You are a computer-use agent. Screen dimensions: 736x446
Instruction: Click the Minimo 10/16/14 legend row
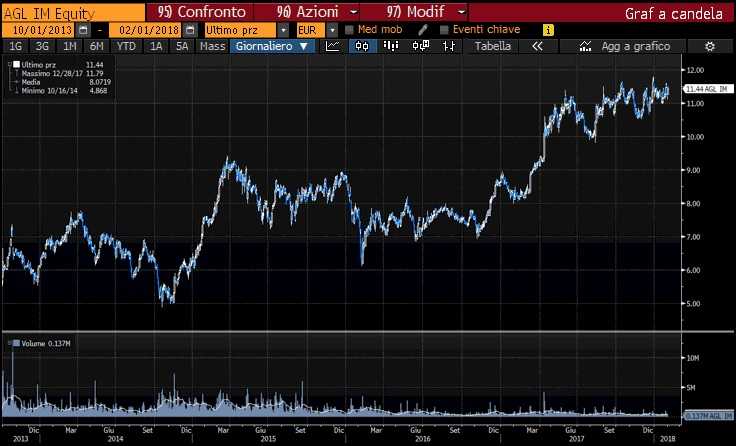64,91
